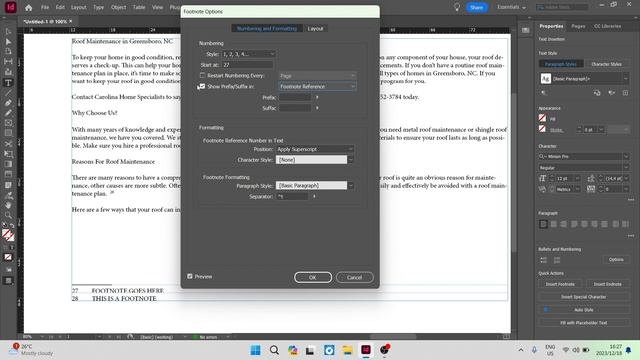This screenshot has height=360, width=640.
Task: Select the Gradient Feather tool
Action: click(x=8, y=174)
